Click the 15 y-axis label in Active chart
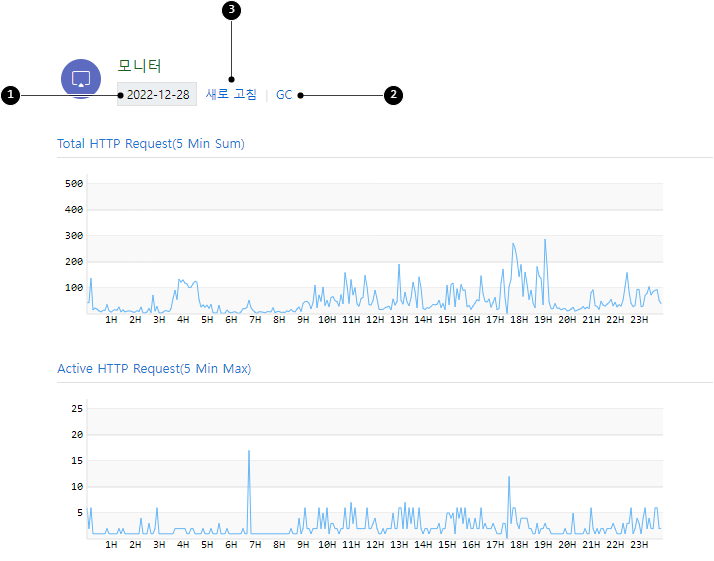The height and width of the screenshot is (561, 714). [77, 461]
